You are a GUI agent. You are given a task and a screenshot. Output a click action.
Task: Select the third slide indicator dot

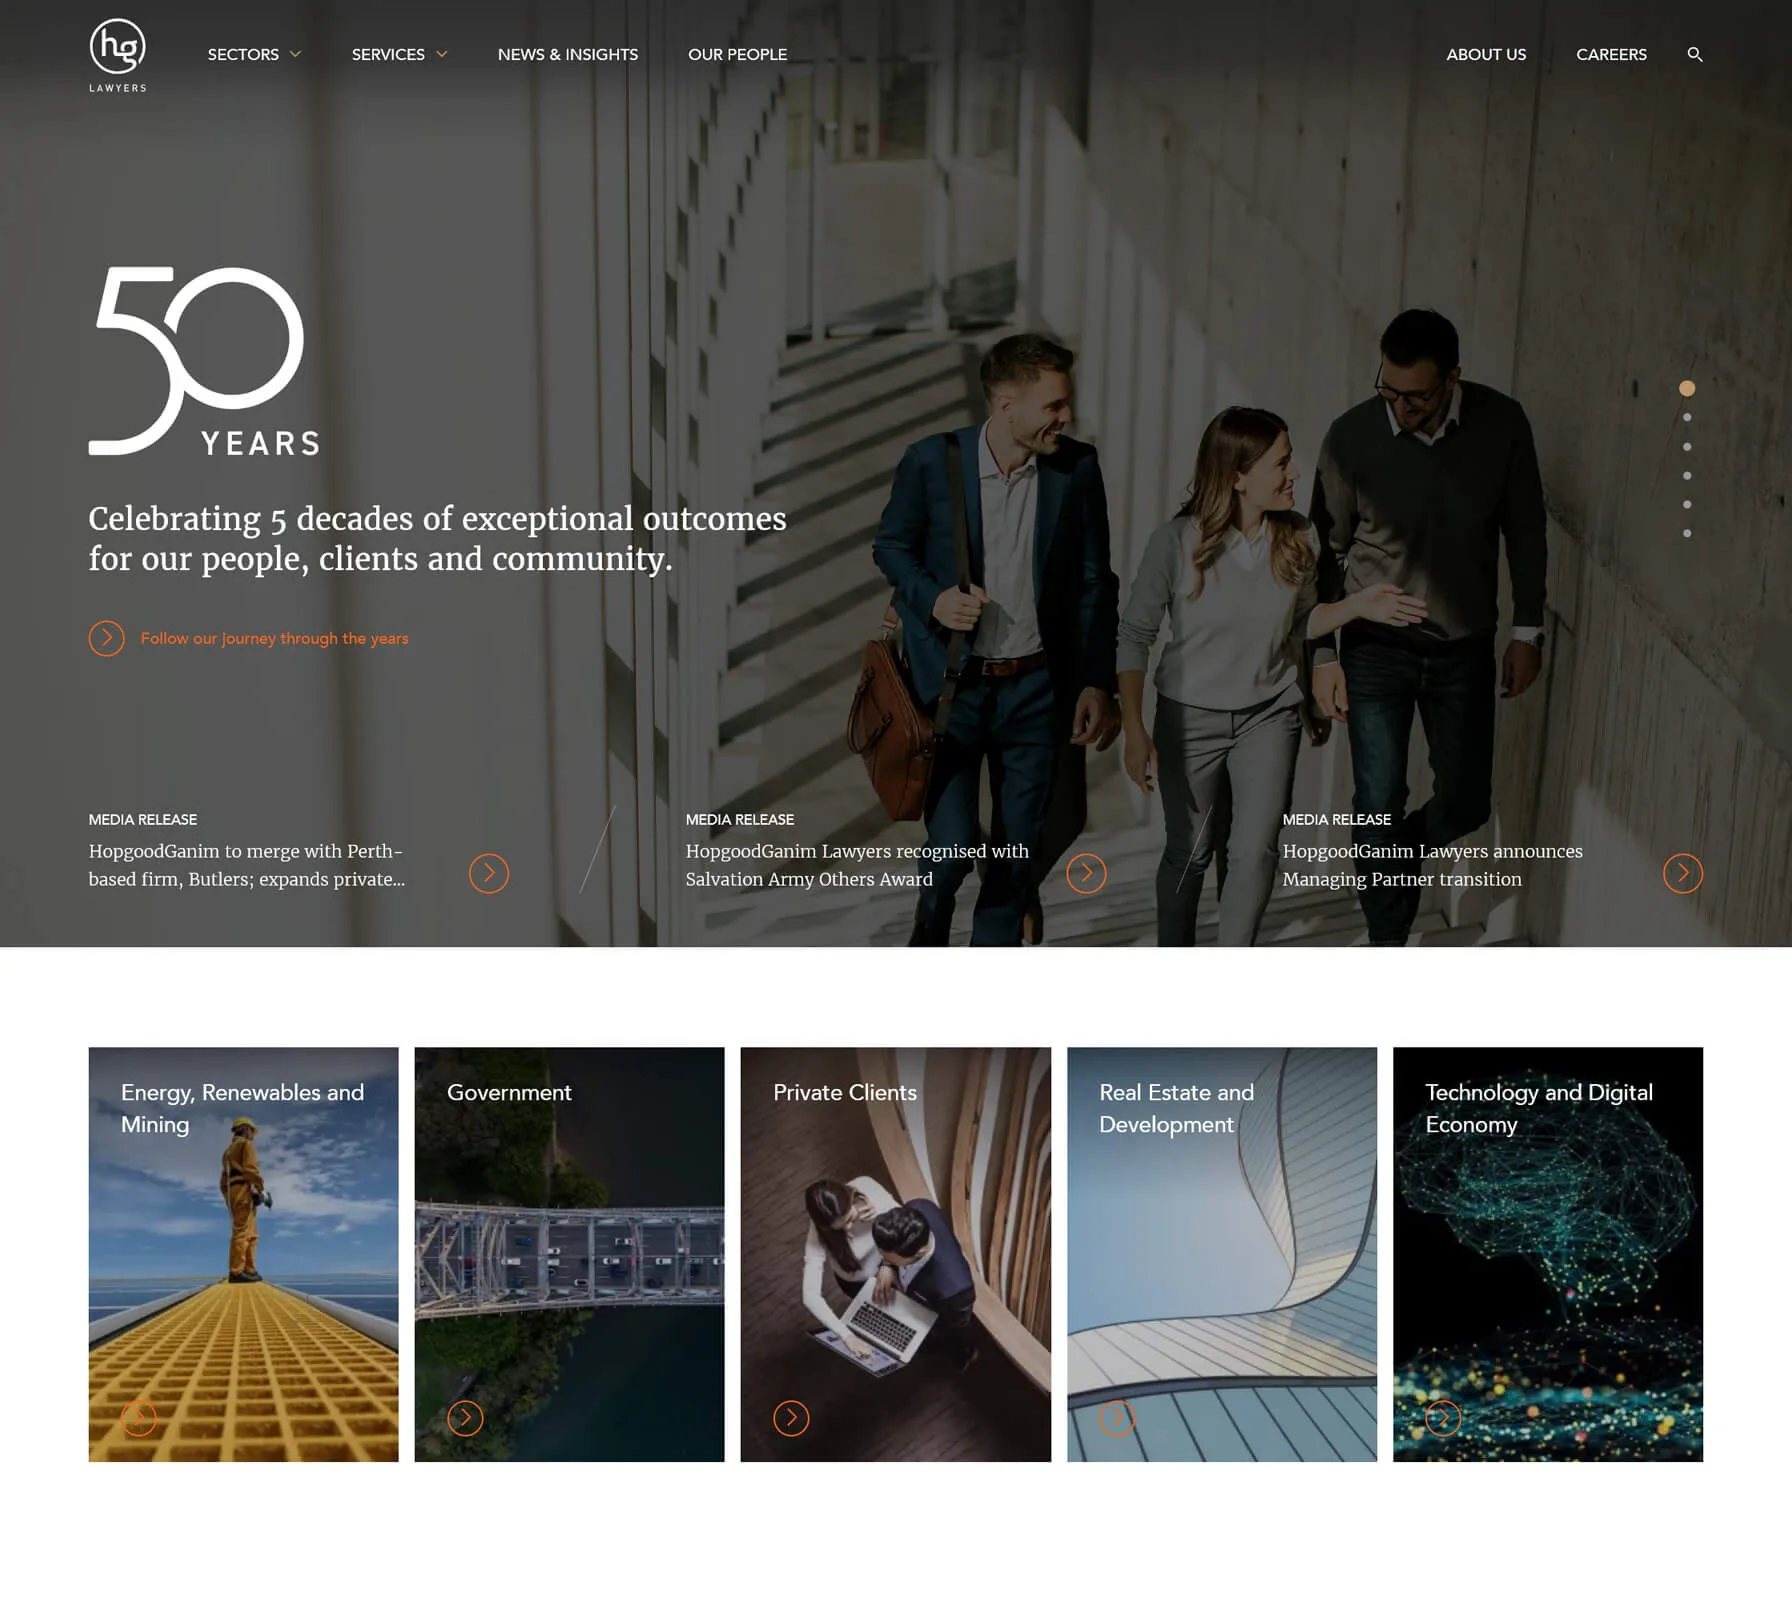[x=1687, y=446]
